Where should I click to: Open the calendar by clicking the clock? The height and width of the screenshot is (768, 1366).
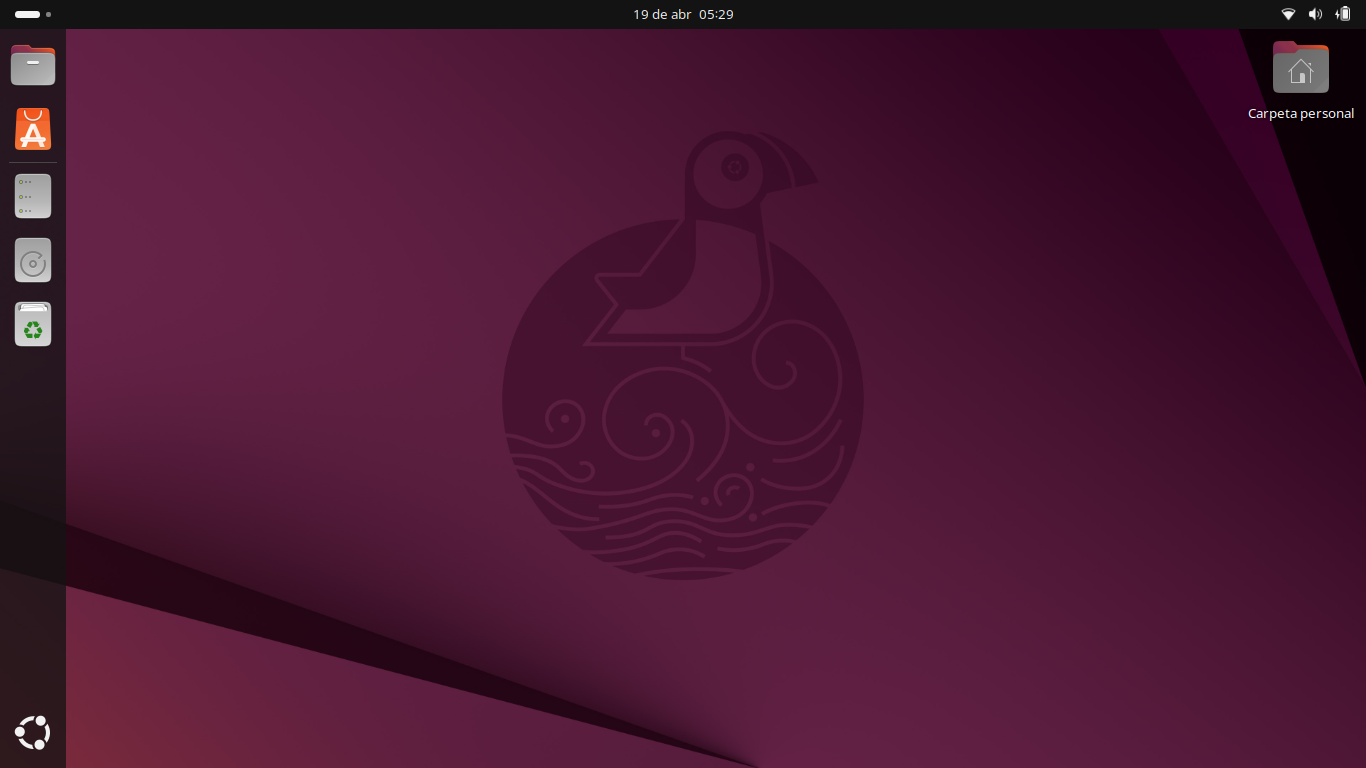pos(683,14)
